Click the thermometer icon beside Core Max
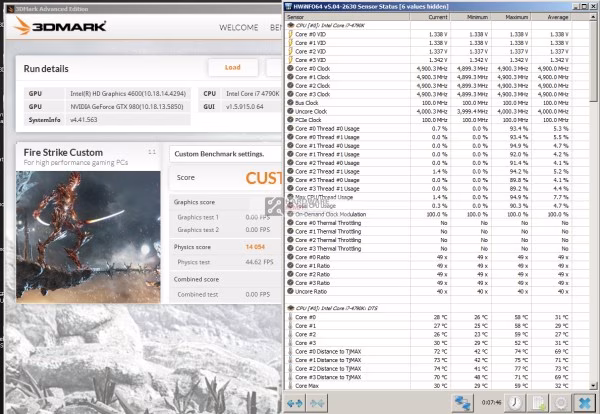The image size is (600, 414). click(290, 385)
